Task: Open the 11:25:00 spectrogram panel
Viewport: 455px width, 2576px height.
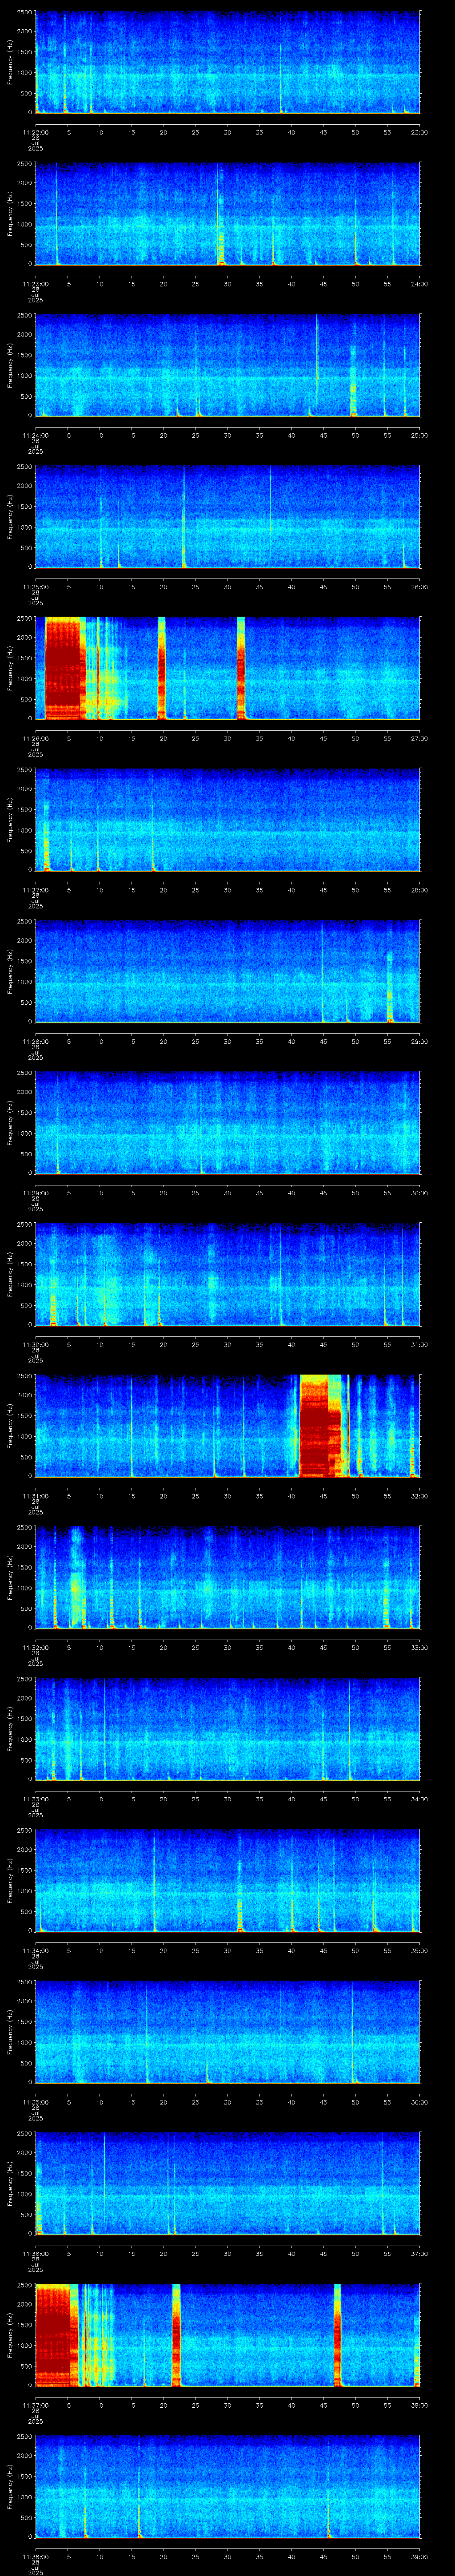Action: pyautogui.click(x=227, y=517)
